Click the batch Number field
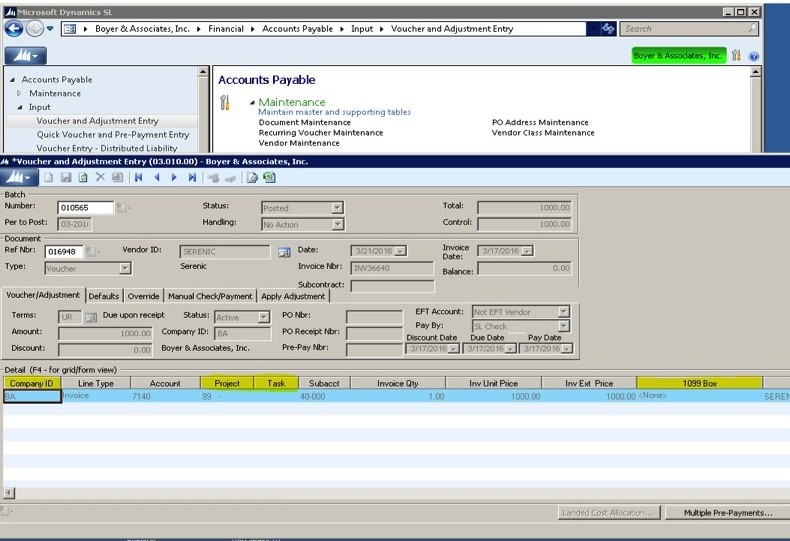790x541 pixels. click(x=85, y=208)
